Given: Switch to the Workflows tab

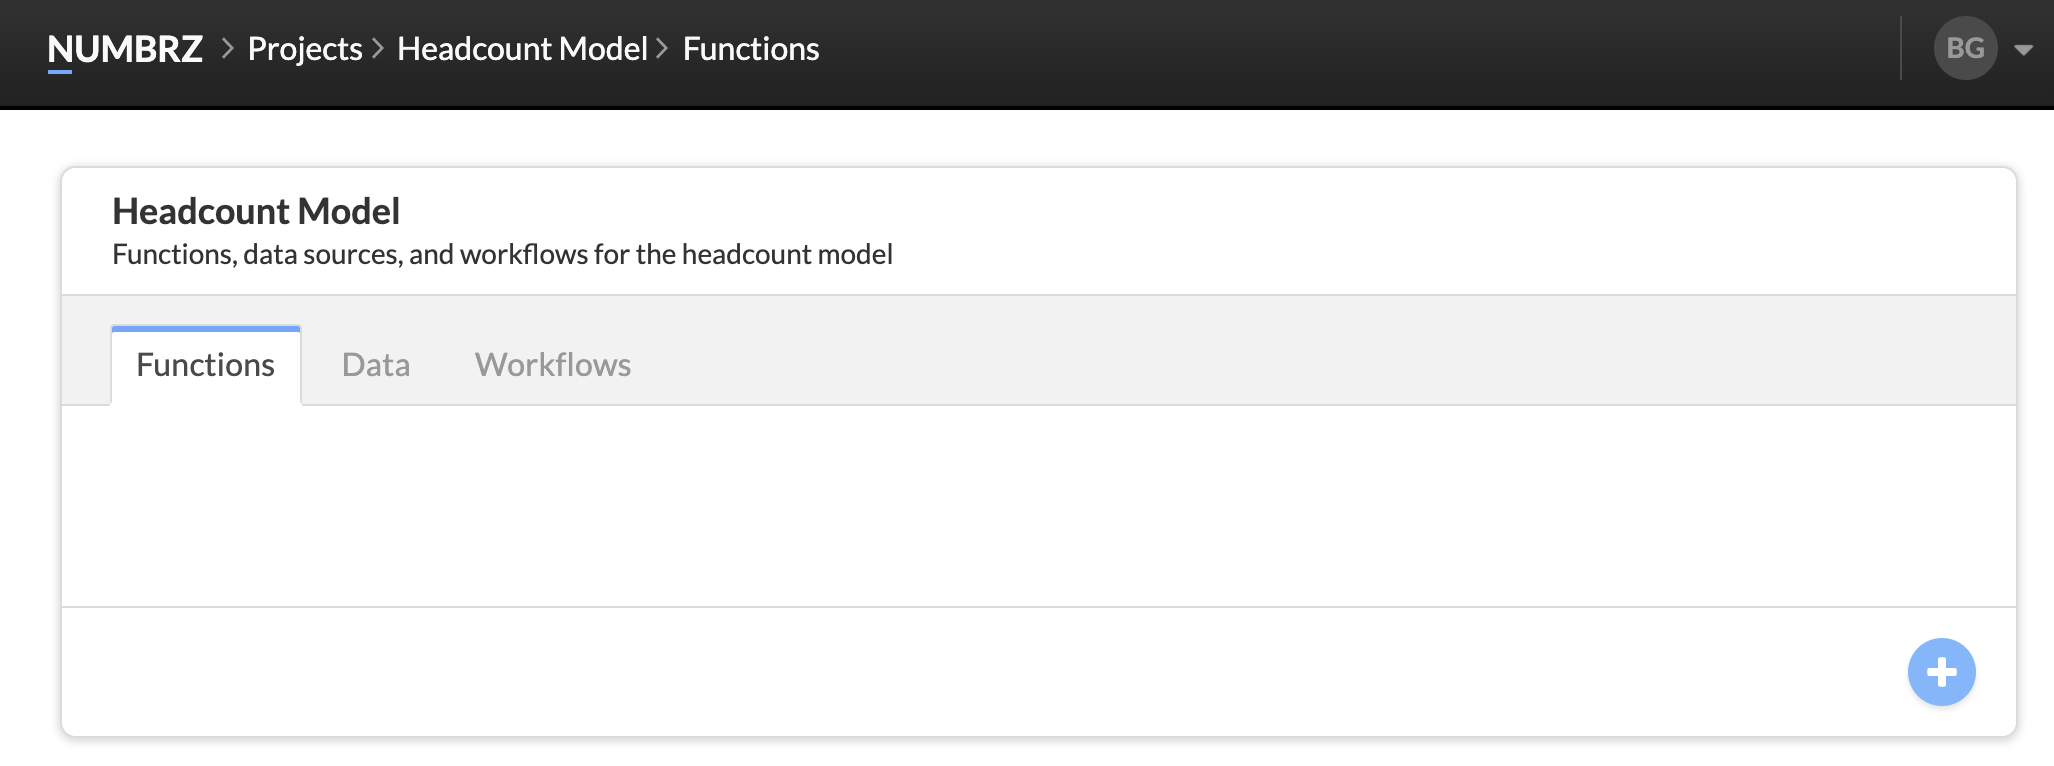Looking at the screenshot, I should click(553, 365).
